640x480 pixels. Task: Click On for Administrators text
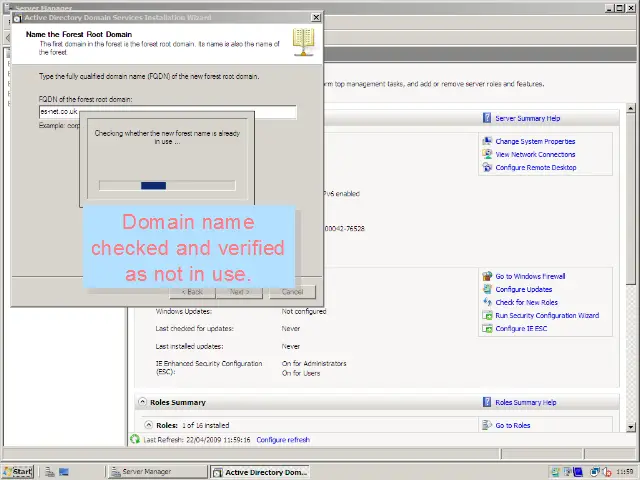click(314, 363)
